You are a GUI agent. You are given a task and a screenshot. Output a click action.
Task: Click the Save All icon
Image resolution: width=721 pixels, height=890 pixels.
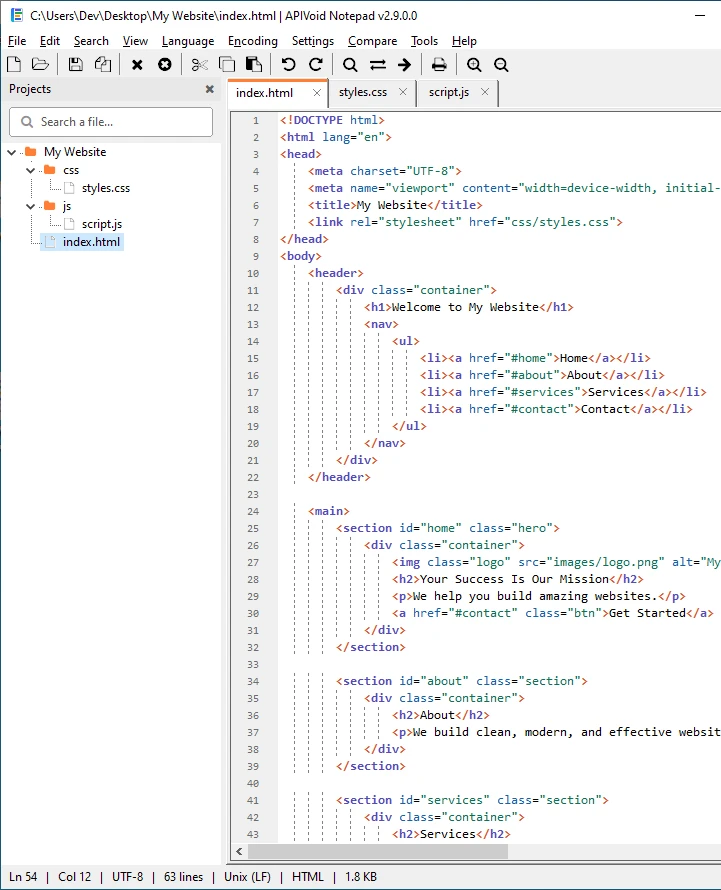[x=103, y=65]
